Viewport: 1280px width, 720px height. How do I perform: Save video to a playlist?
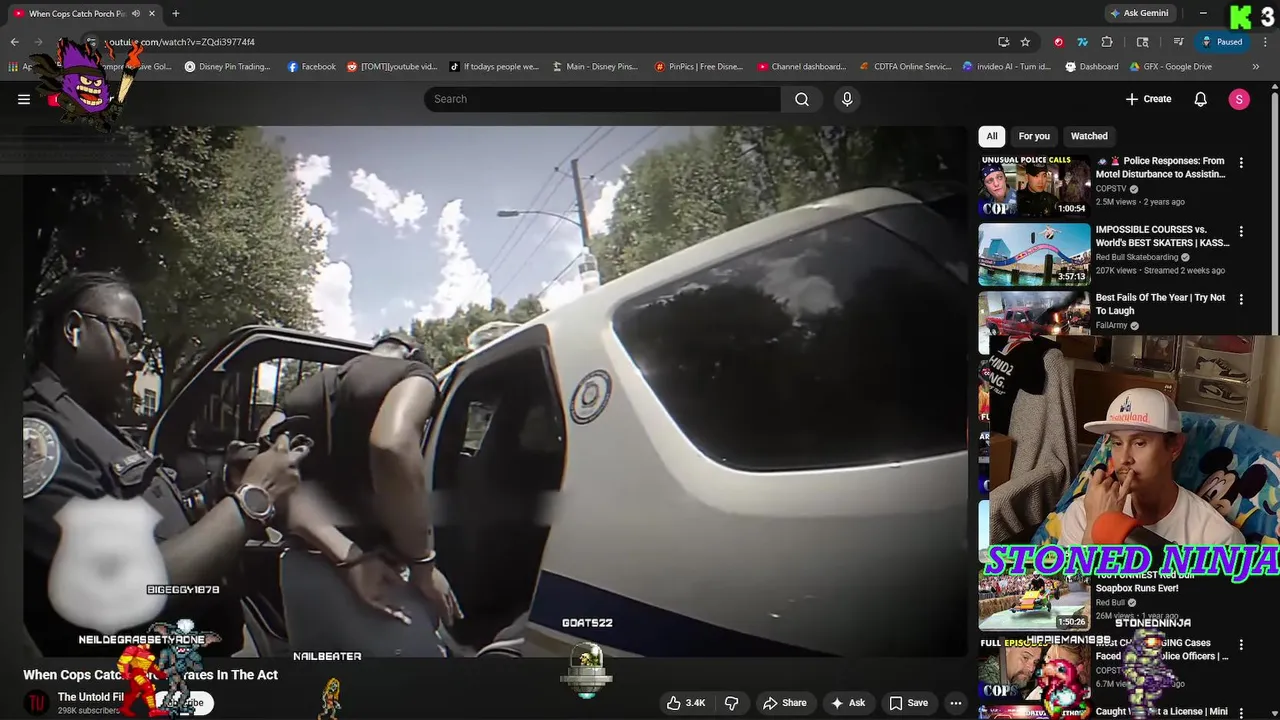(x=909, y=703)
